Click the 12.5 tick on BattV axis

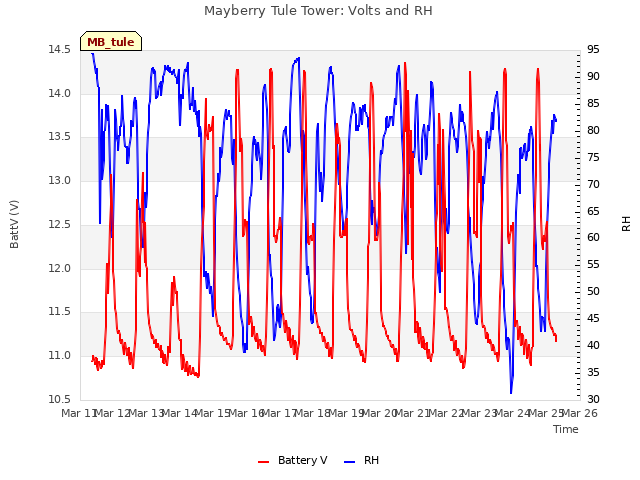(60, 224)
